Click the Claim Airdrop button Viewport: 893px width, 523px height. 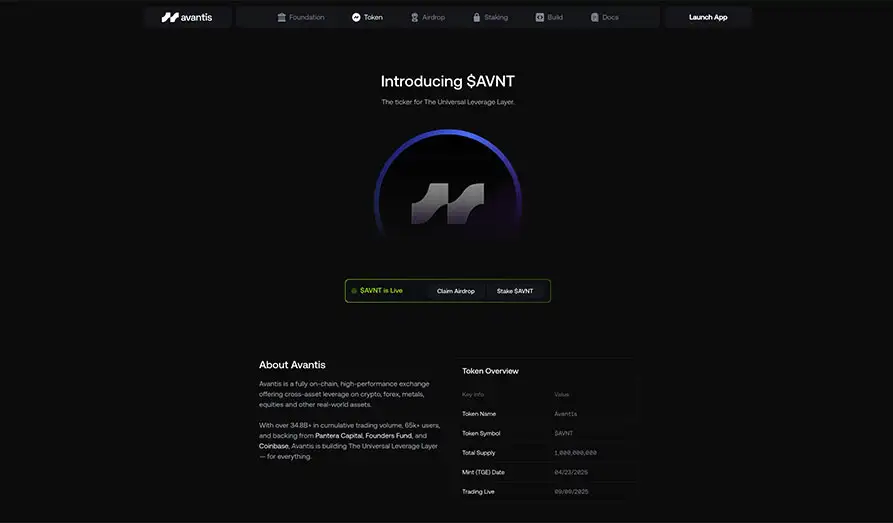click(456, 291)
